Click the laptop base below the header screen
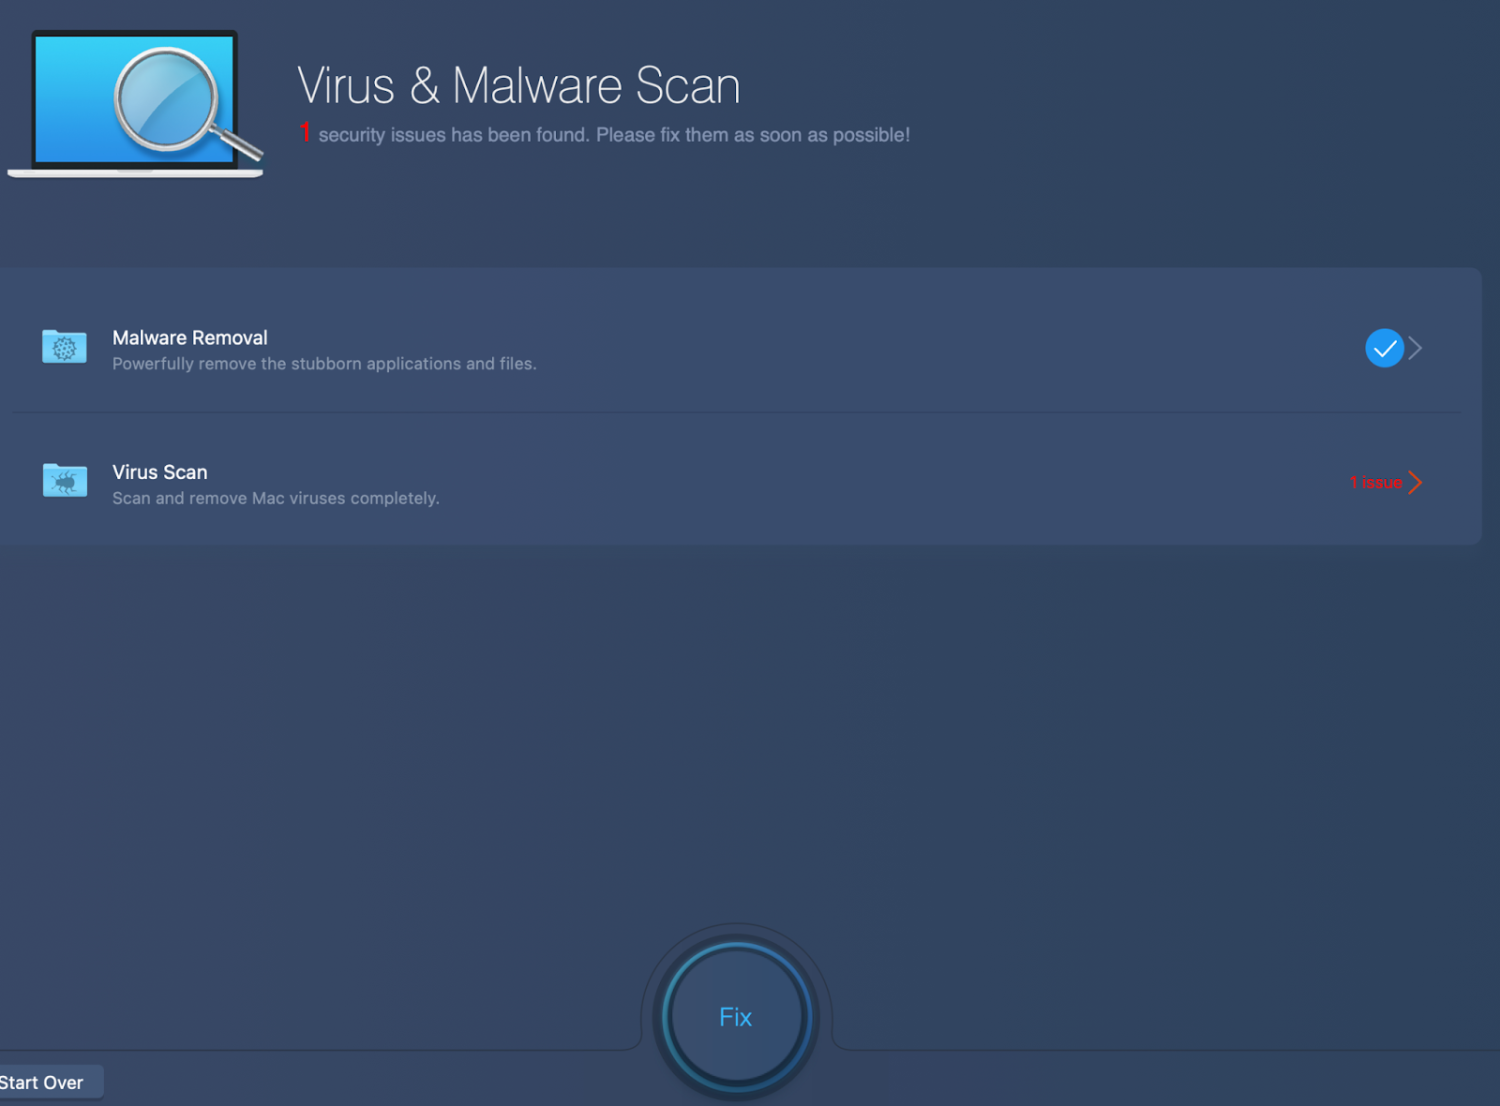This screenshot has height=1106, width=1500. coord(135,173)
